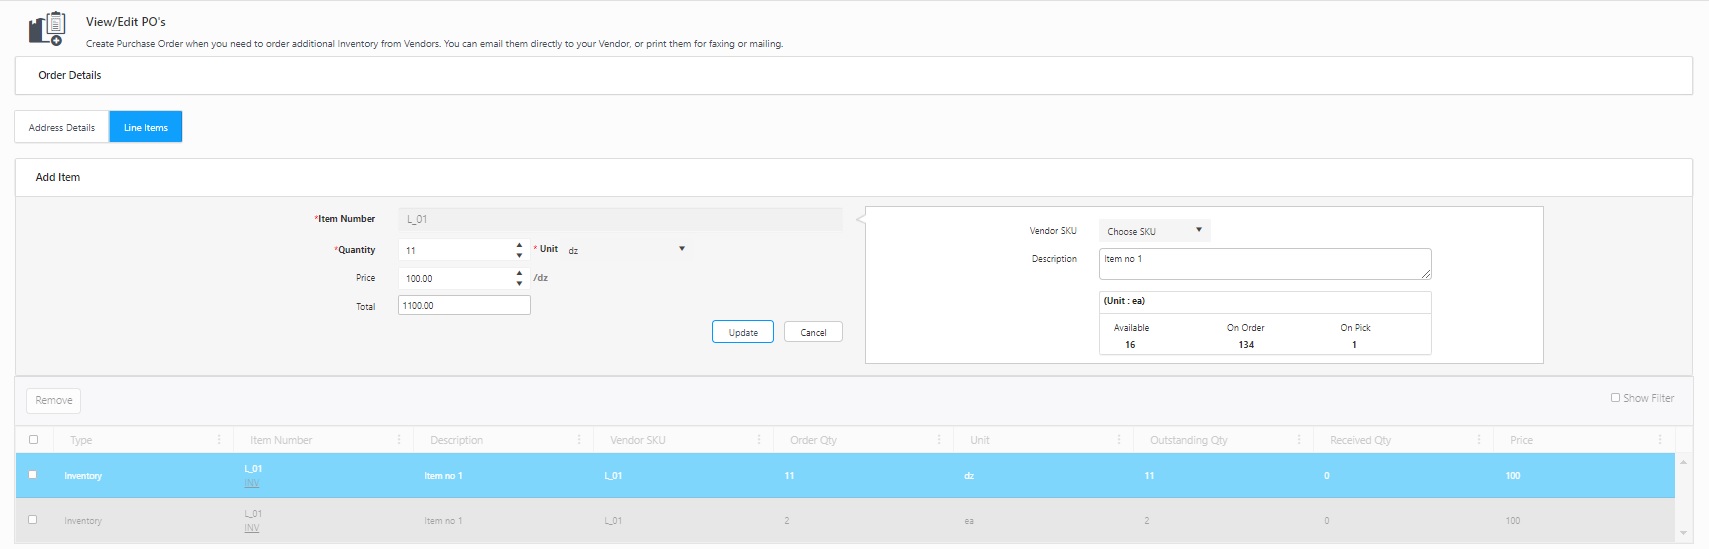This screenshot has height=549, width=1709.
Task: Open the Choose SKU dropdown
Action: (1154, 231)
